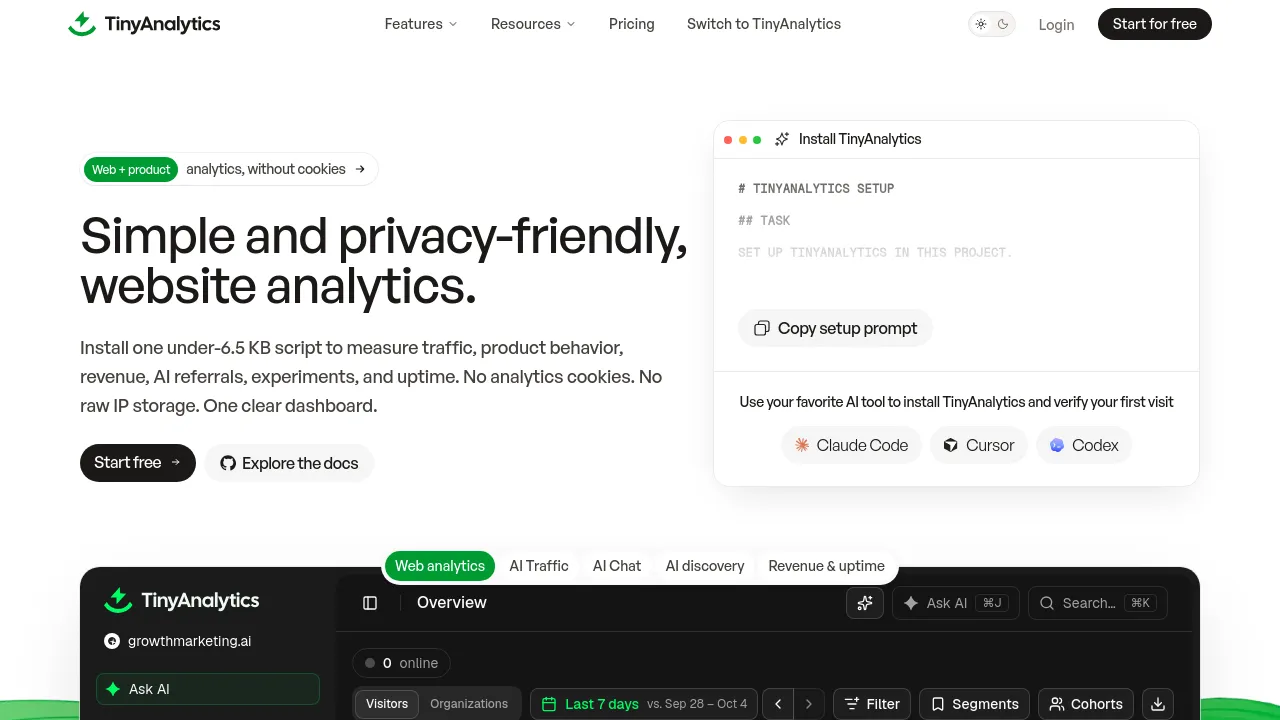Click the sparkle icon beside Install TinyAnalytics
Screen dimensions: 1280x720
(782, 139)
